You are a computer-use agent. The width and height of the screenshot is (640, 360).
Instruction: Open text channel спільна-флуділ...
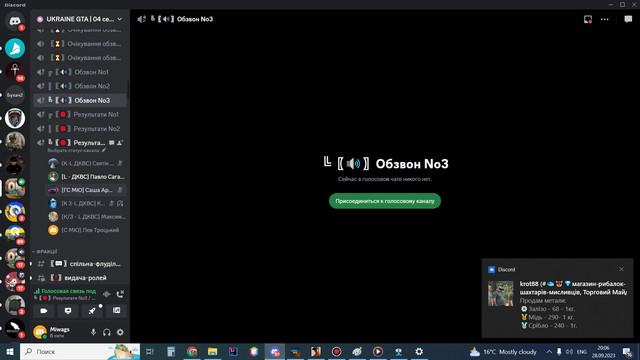coord(80,264)
